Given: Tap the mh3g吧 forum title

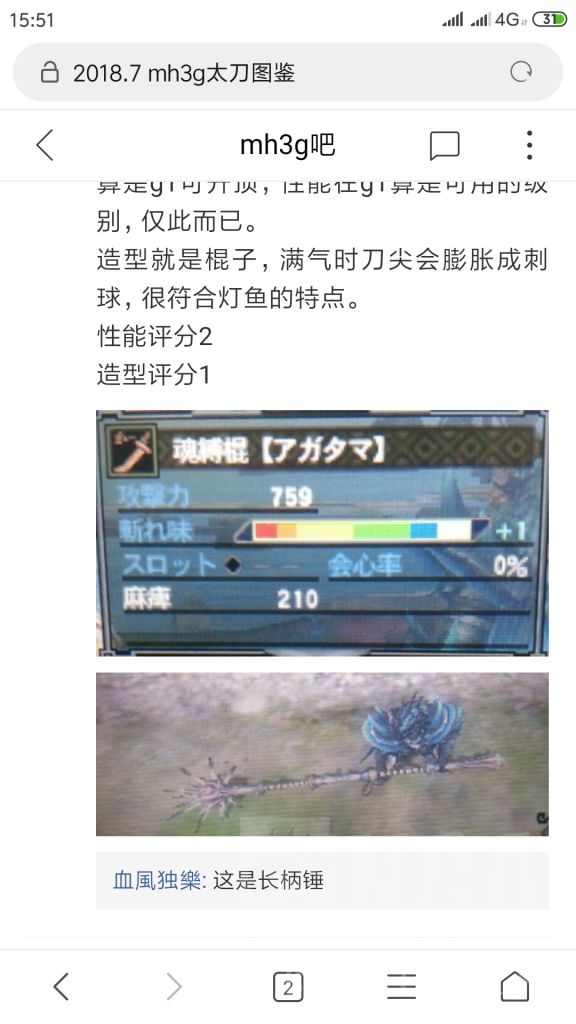Looking at the screenshot, I should [x=287, y=145].
